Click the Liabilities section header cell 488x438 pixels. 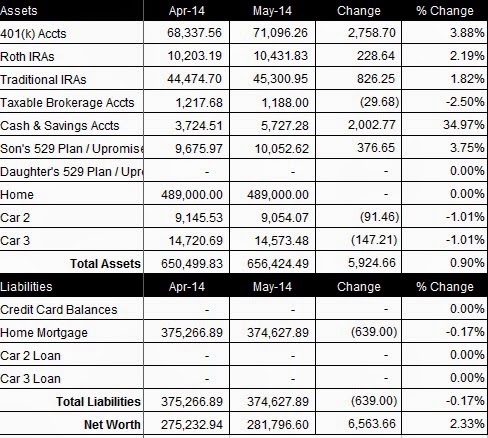[x=72, y=286]
